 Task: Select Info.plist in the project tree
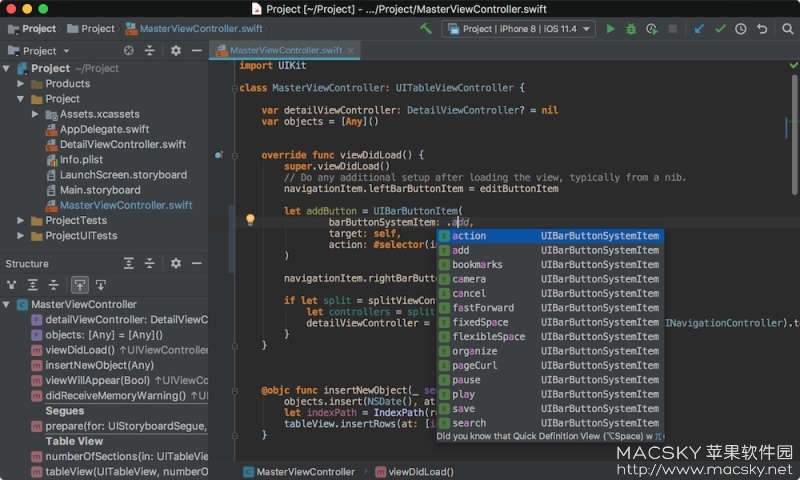[x=74, y=160]
